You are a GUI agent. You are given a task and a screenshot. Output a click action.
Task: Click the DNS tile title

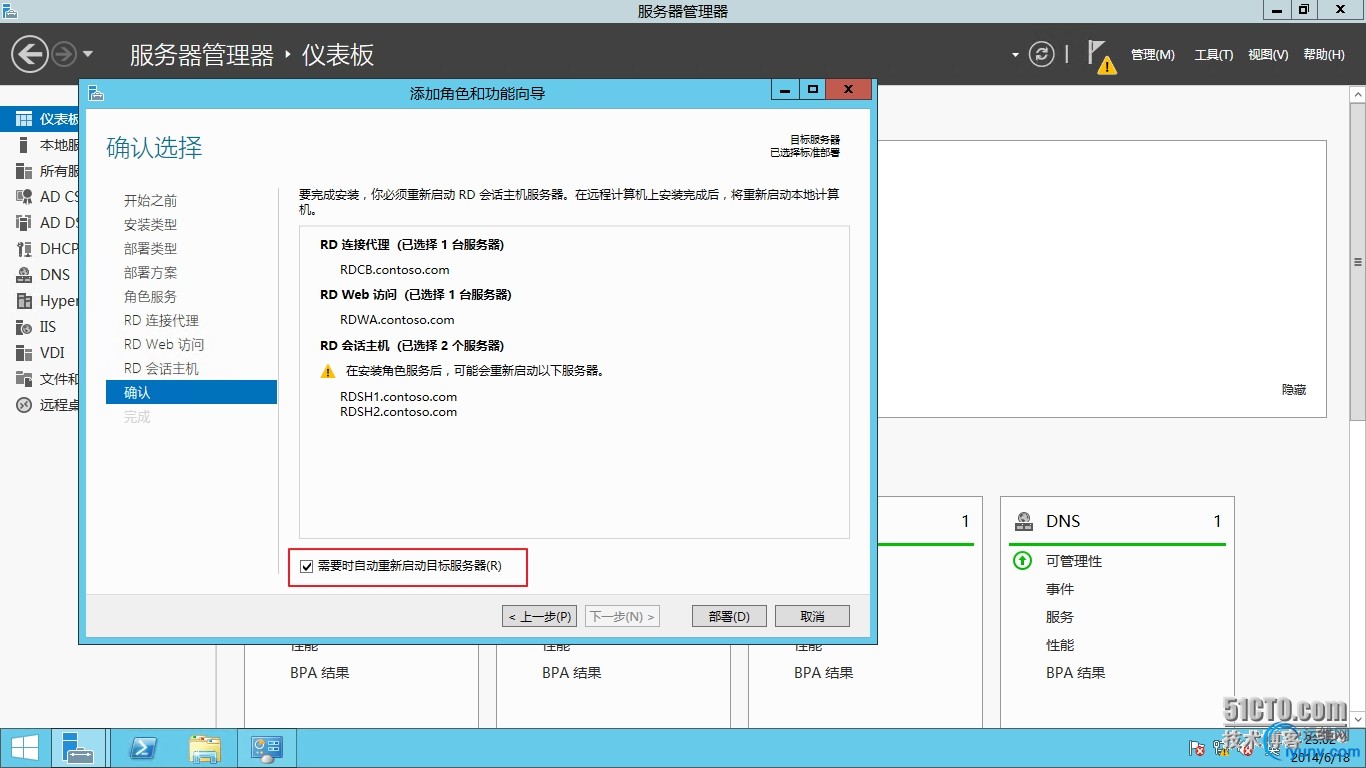(x=1063, y=521)
